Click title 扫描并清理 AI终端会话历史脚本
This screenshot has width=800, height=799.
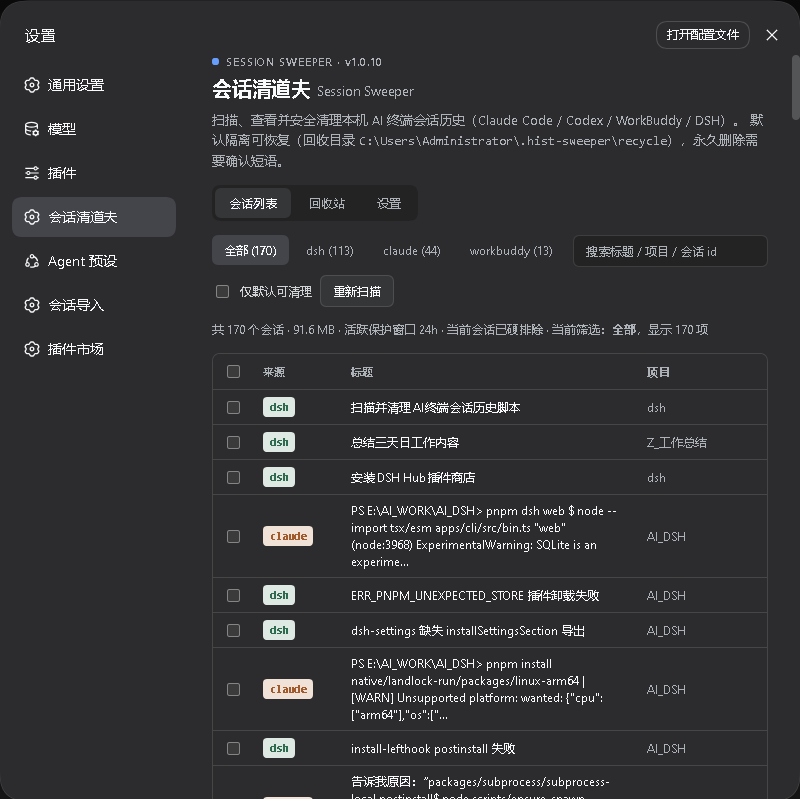435,408
